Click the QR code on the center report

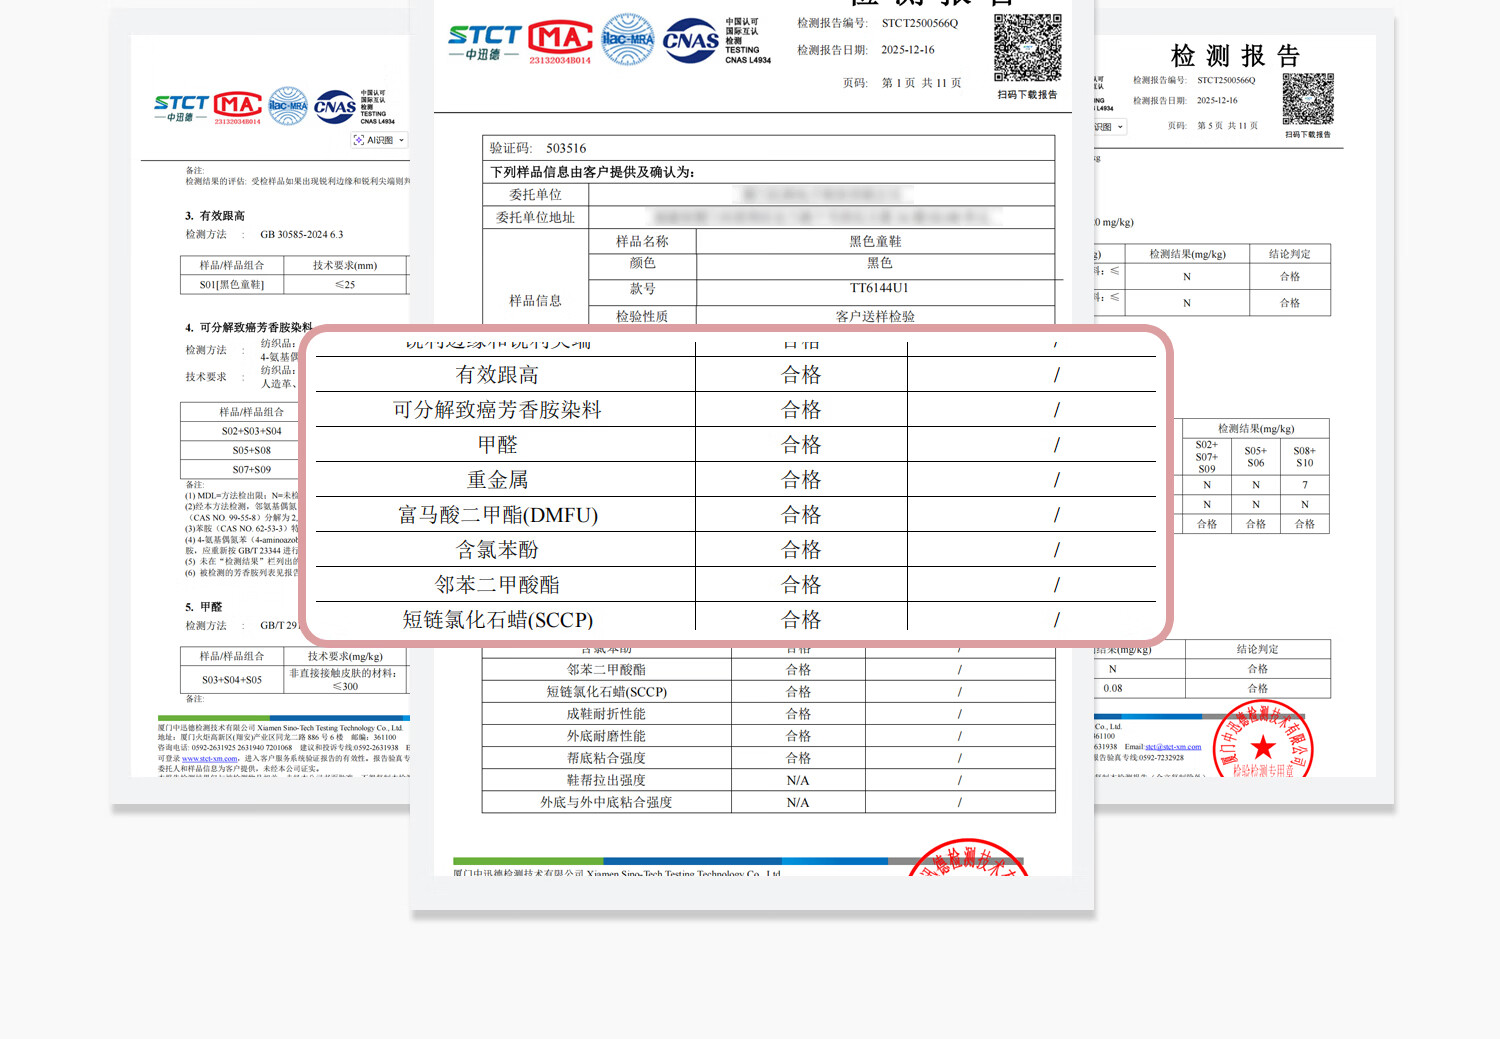coord(1028,48)
